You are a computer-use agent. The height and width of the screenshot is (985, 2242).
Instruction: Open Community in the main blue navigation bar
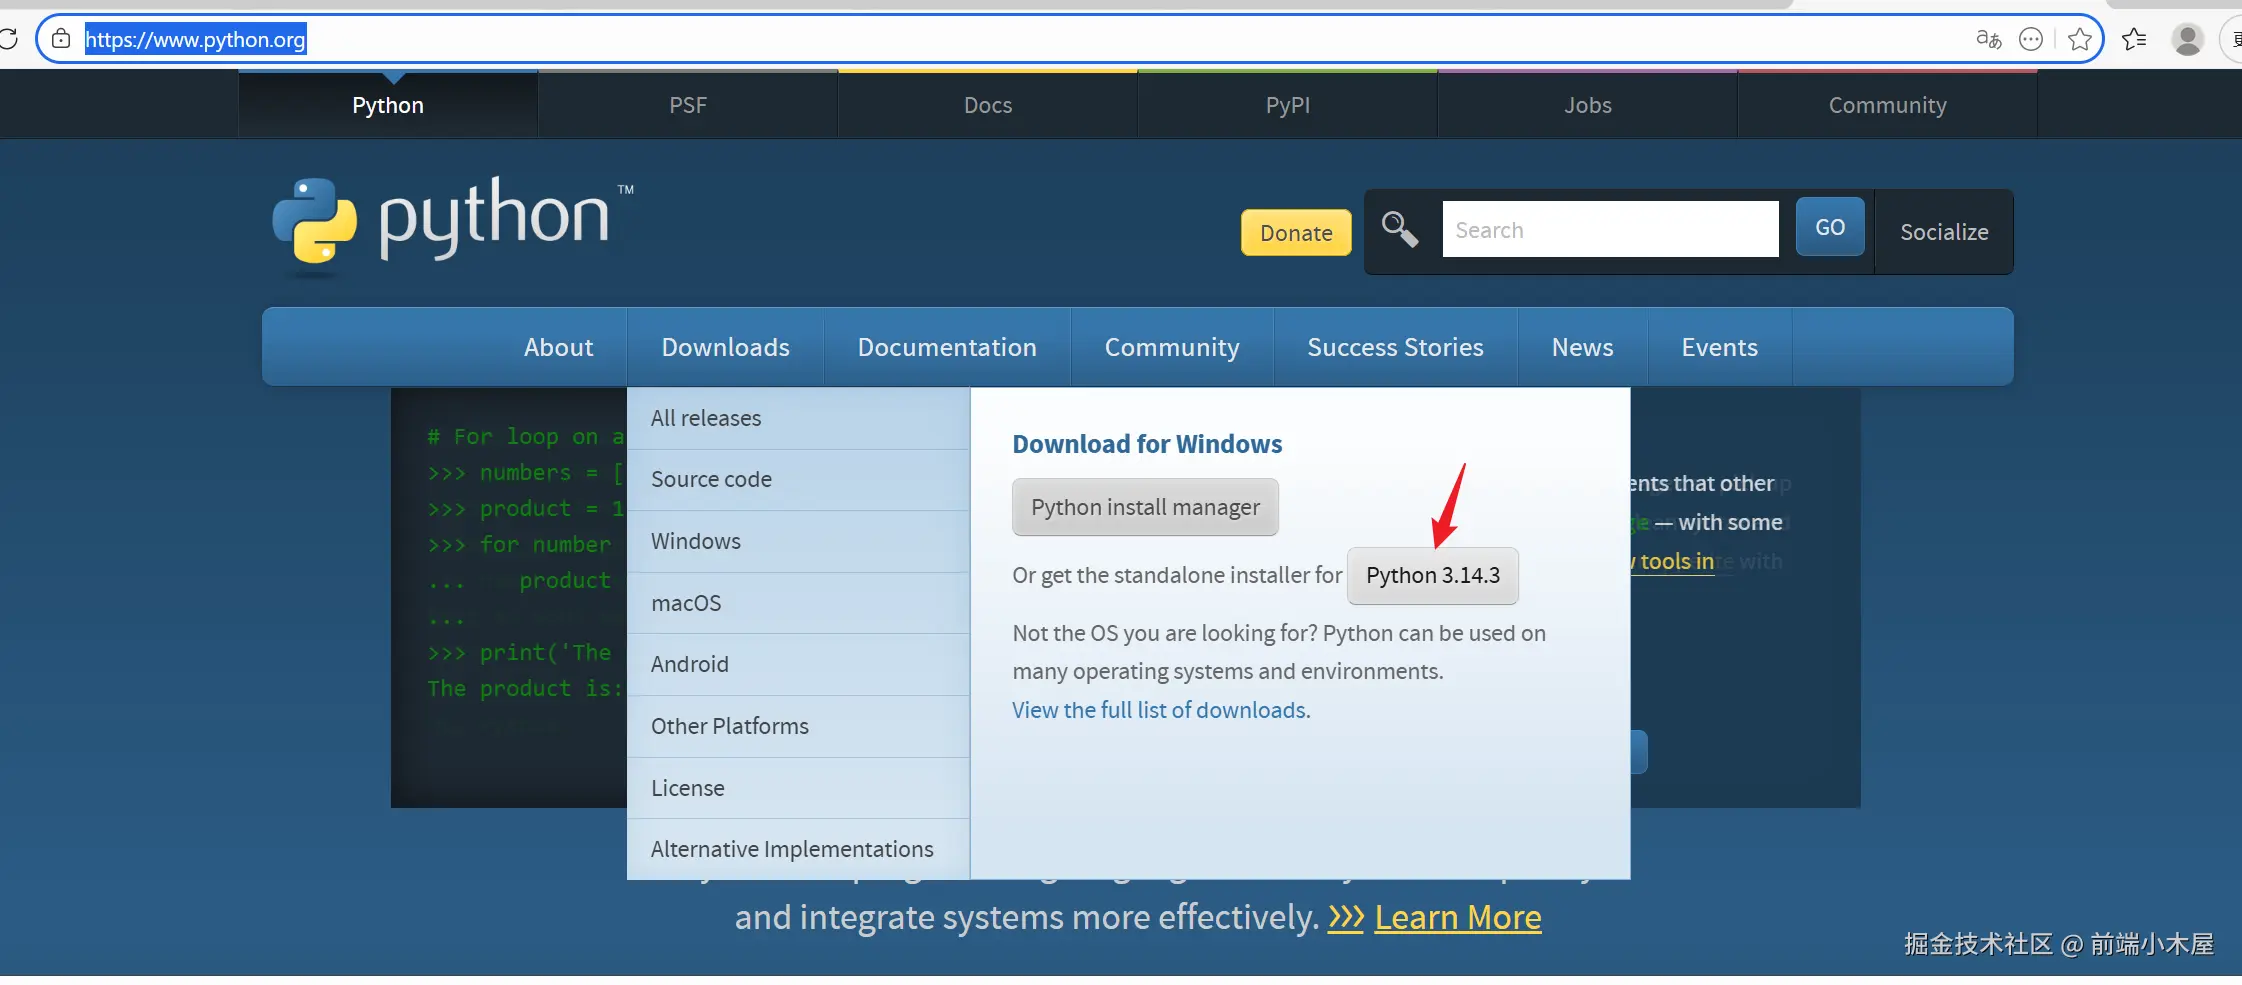(x=1172, y=347)
